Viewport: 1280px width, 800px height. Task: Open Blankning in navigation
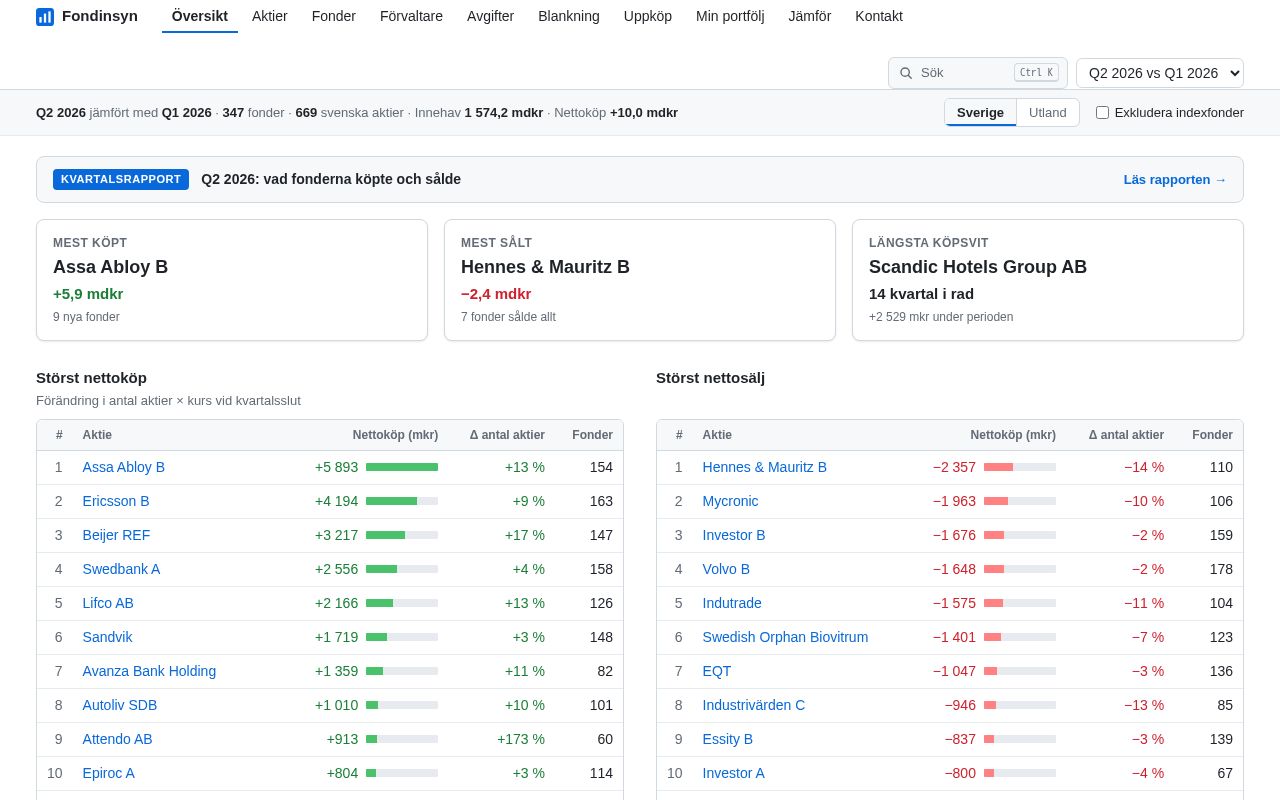coord(569,16)
